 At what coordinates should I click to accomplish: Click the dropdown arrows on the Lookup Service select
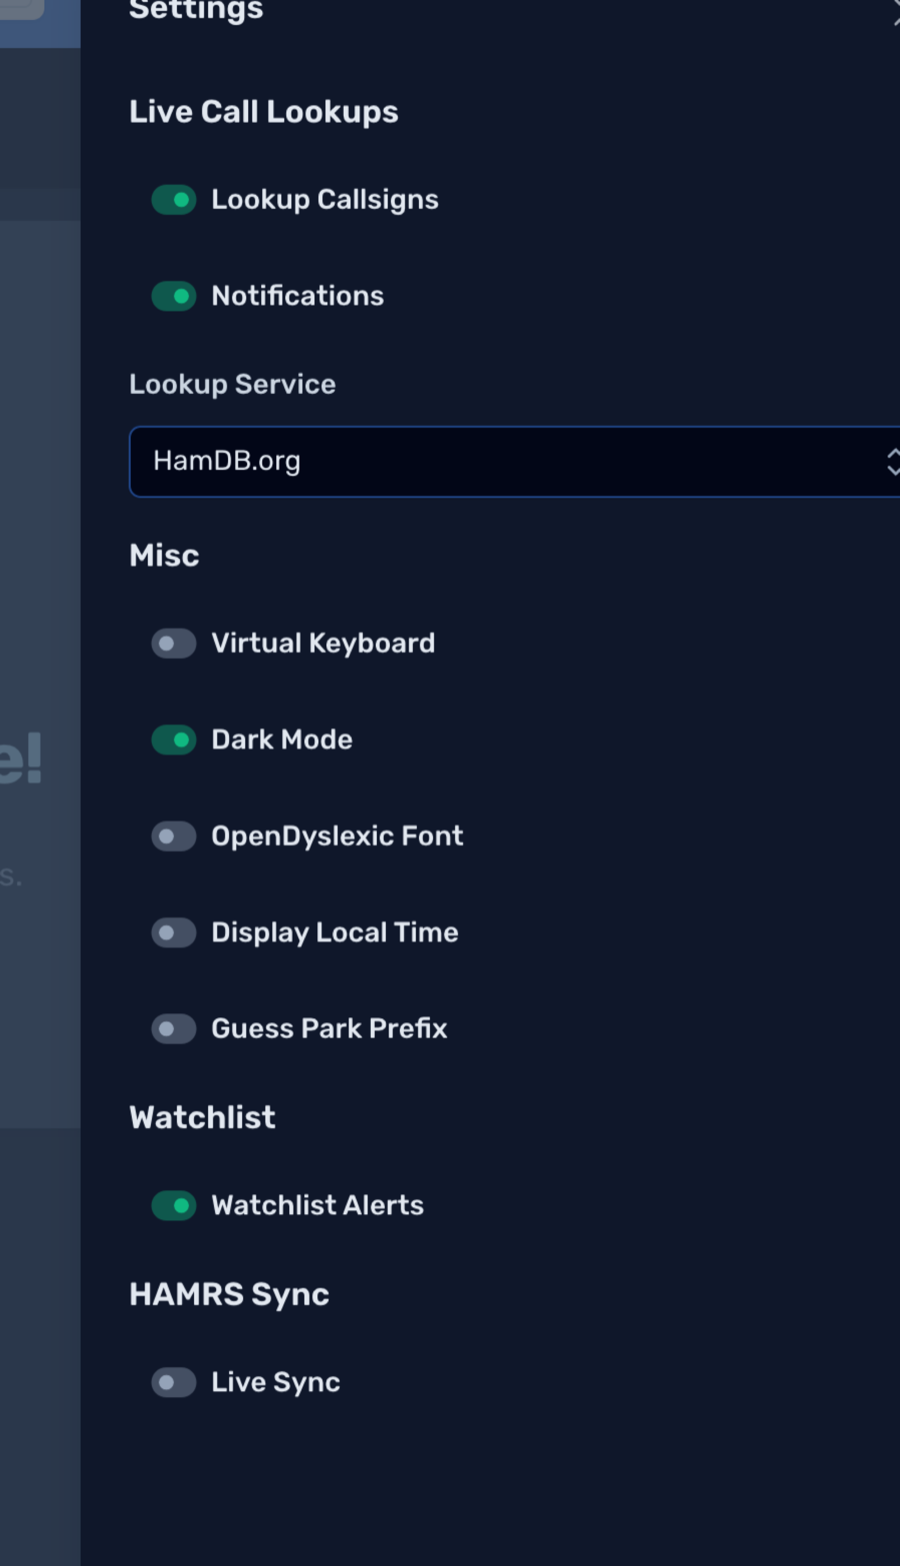[892, 461]
